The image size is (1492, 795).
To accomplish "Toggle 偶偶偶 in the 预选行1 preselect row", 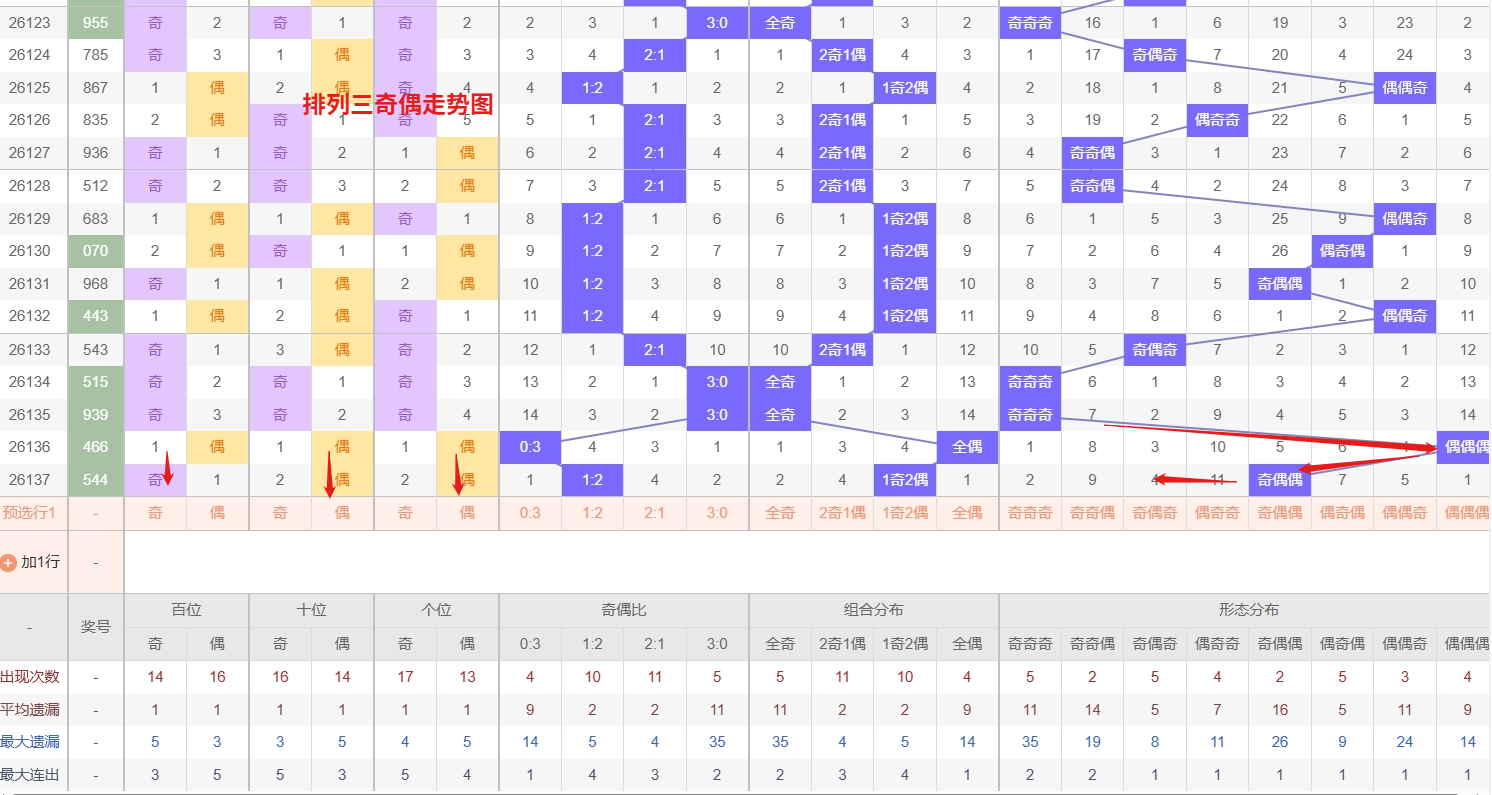I will (1466, 513).
